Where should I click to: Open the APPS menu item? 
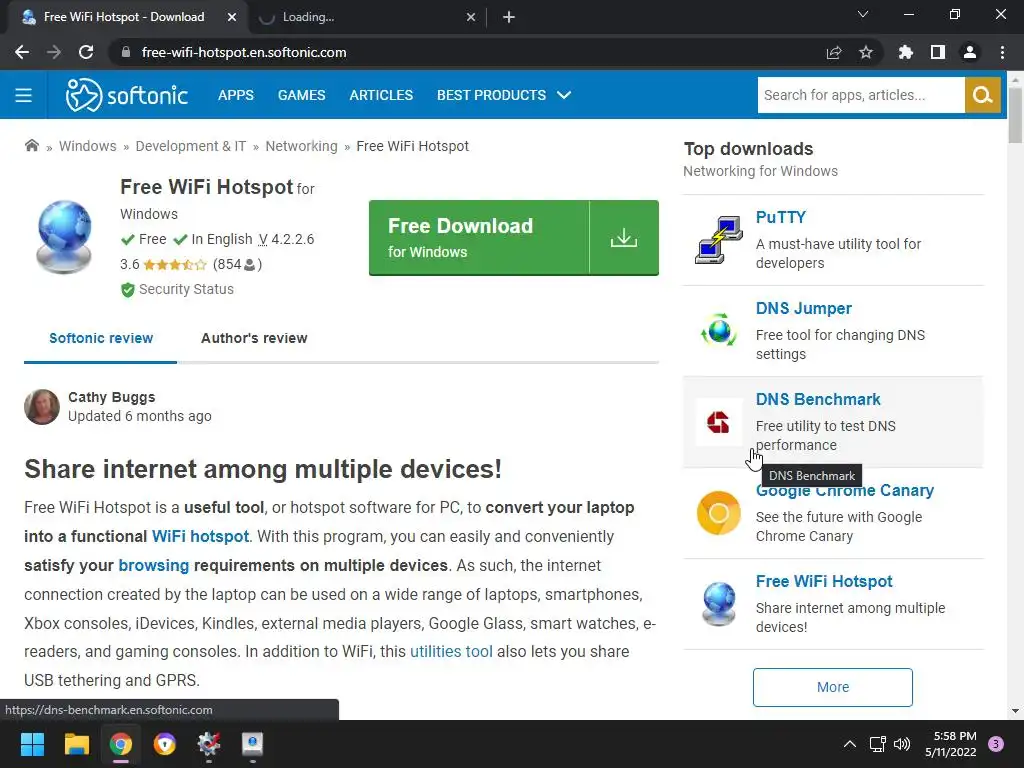[236, 95]
